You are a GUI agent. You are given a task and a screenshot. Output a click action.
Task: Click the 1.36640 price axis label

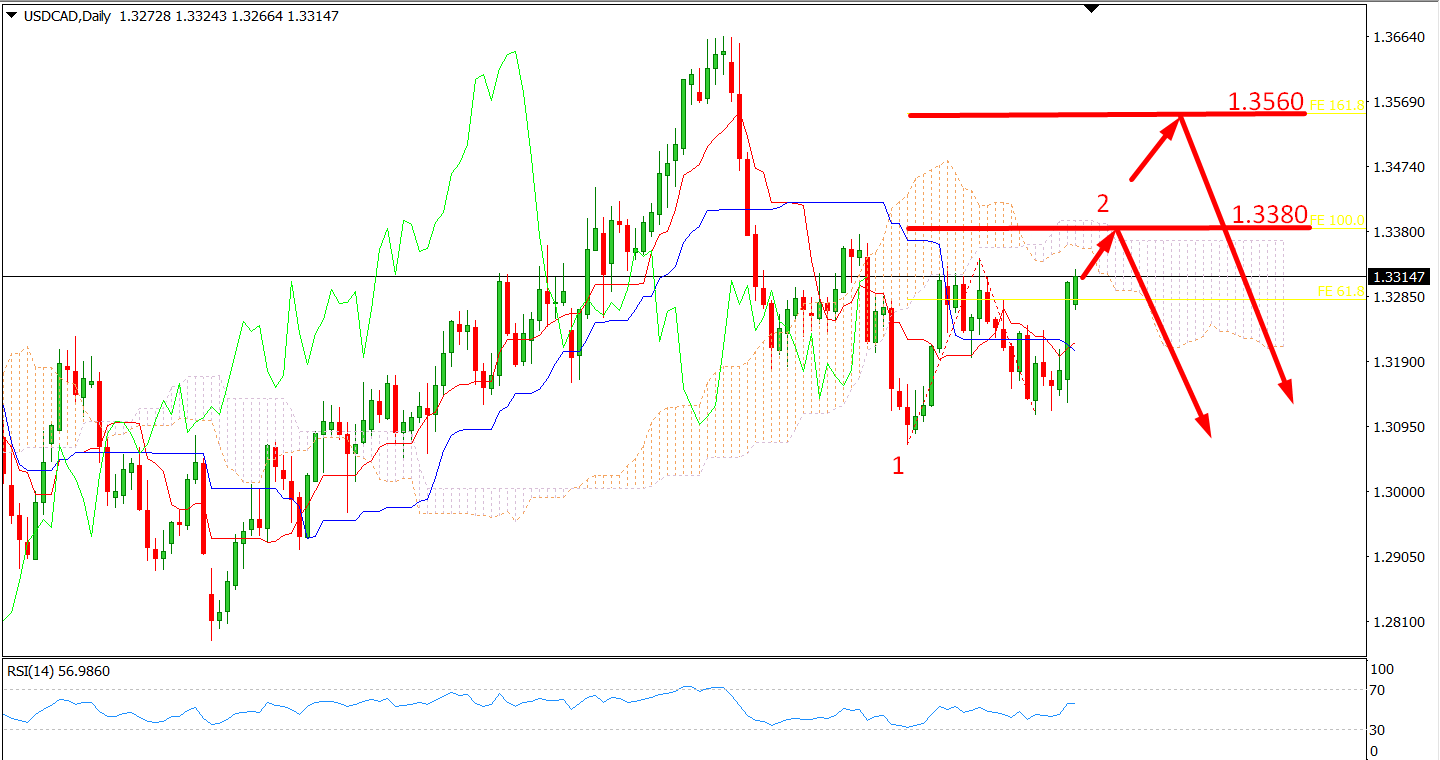pyautogui.click(x=1398, y=37)
